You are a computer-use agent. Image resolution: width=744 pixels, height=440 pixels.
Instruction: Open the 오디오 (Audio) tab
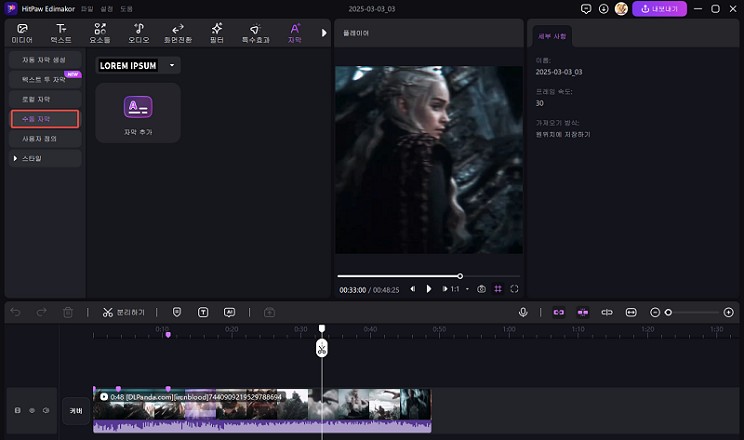click(x=139, y=33)
